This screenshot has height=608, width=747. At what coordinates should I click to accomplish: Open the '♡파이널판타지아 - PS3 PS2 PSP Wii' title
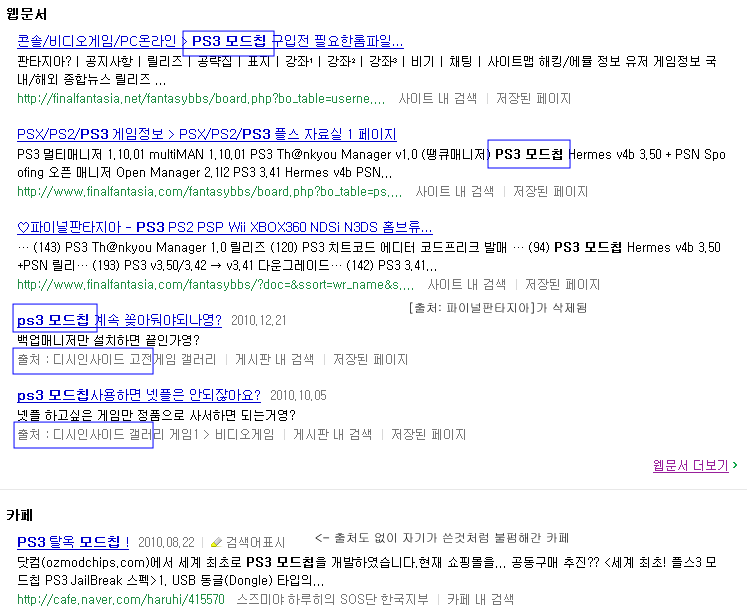pyautogui.click(x=224, y=227)
